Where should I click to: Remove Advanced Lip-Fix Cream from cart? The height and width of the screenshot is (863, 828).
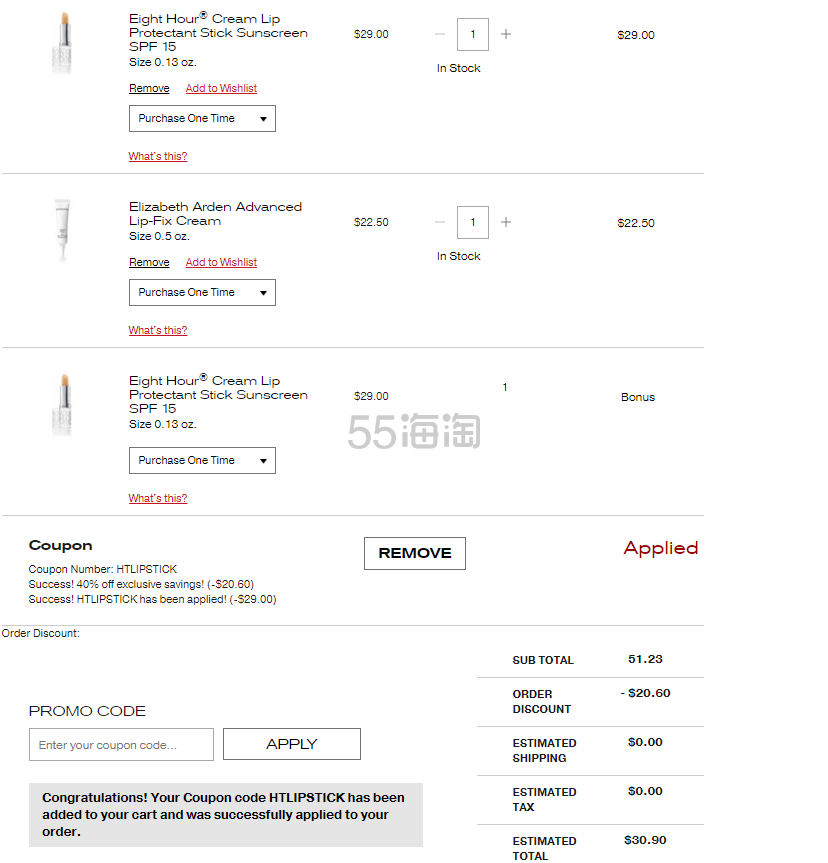click(149, 263)
